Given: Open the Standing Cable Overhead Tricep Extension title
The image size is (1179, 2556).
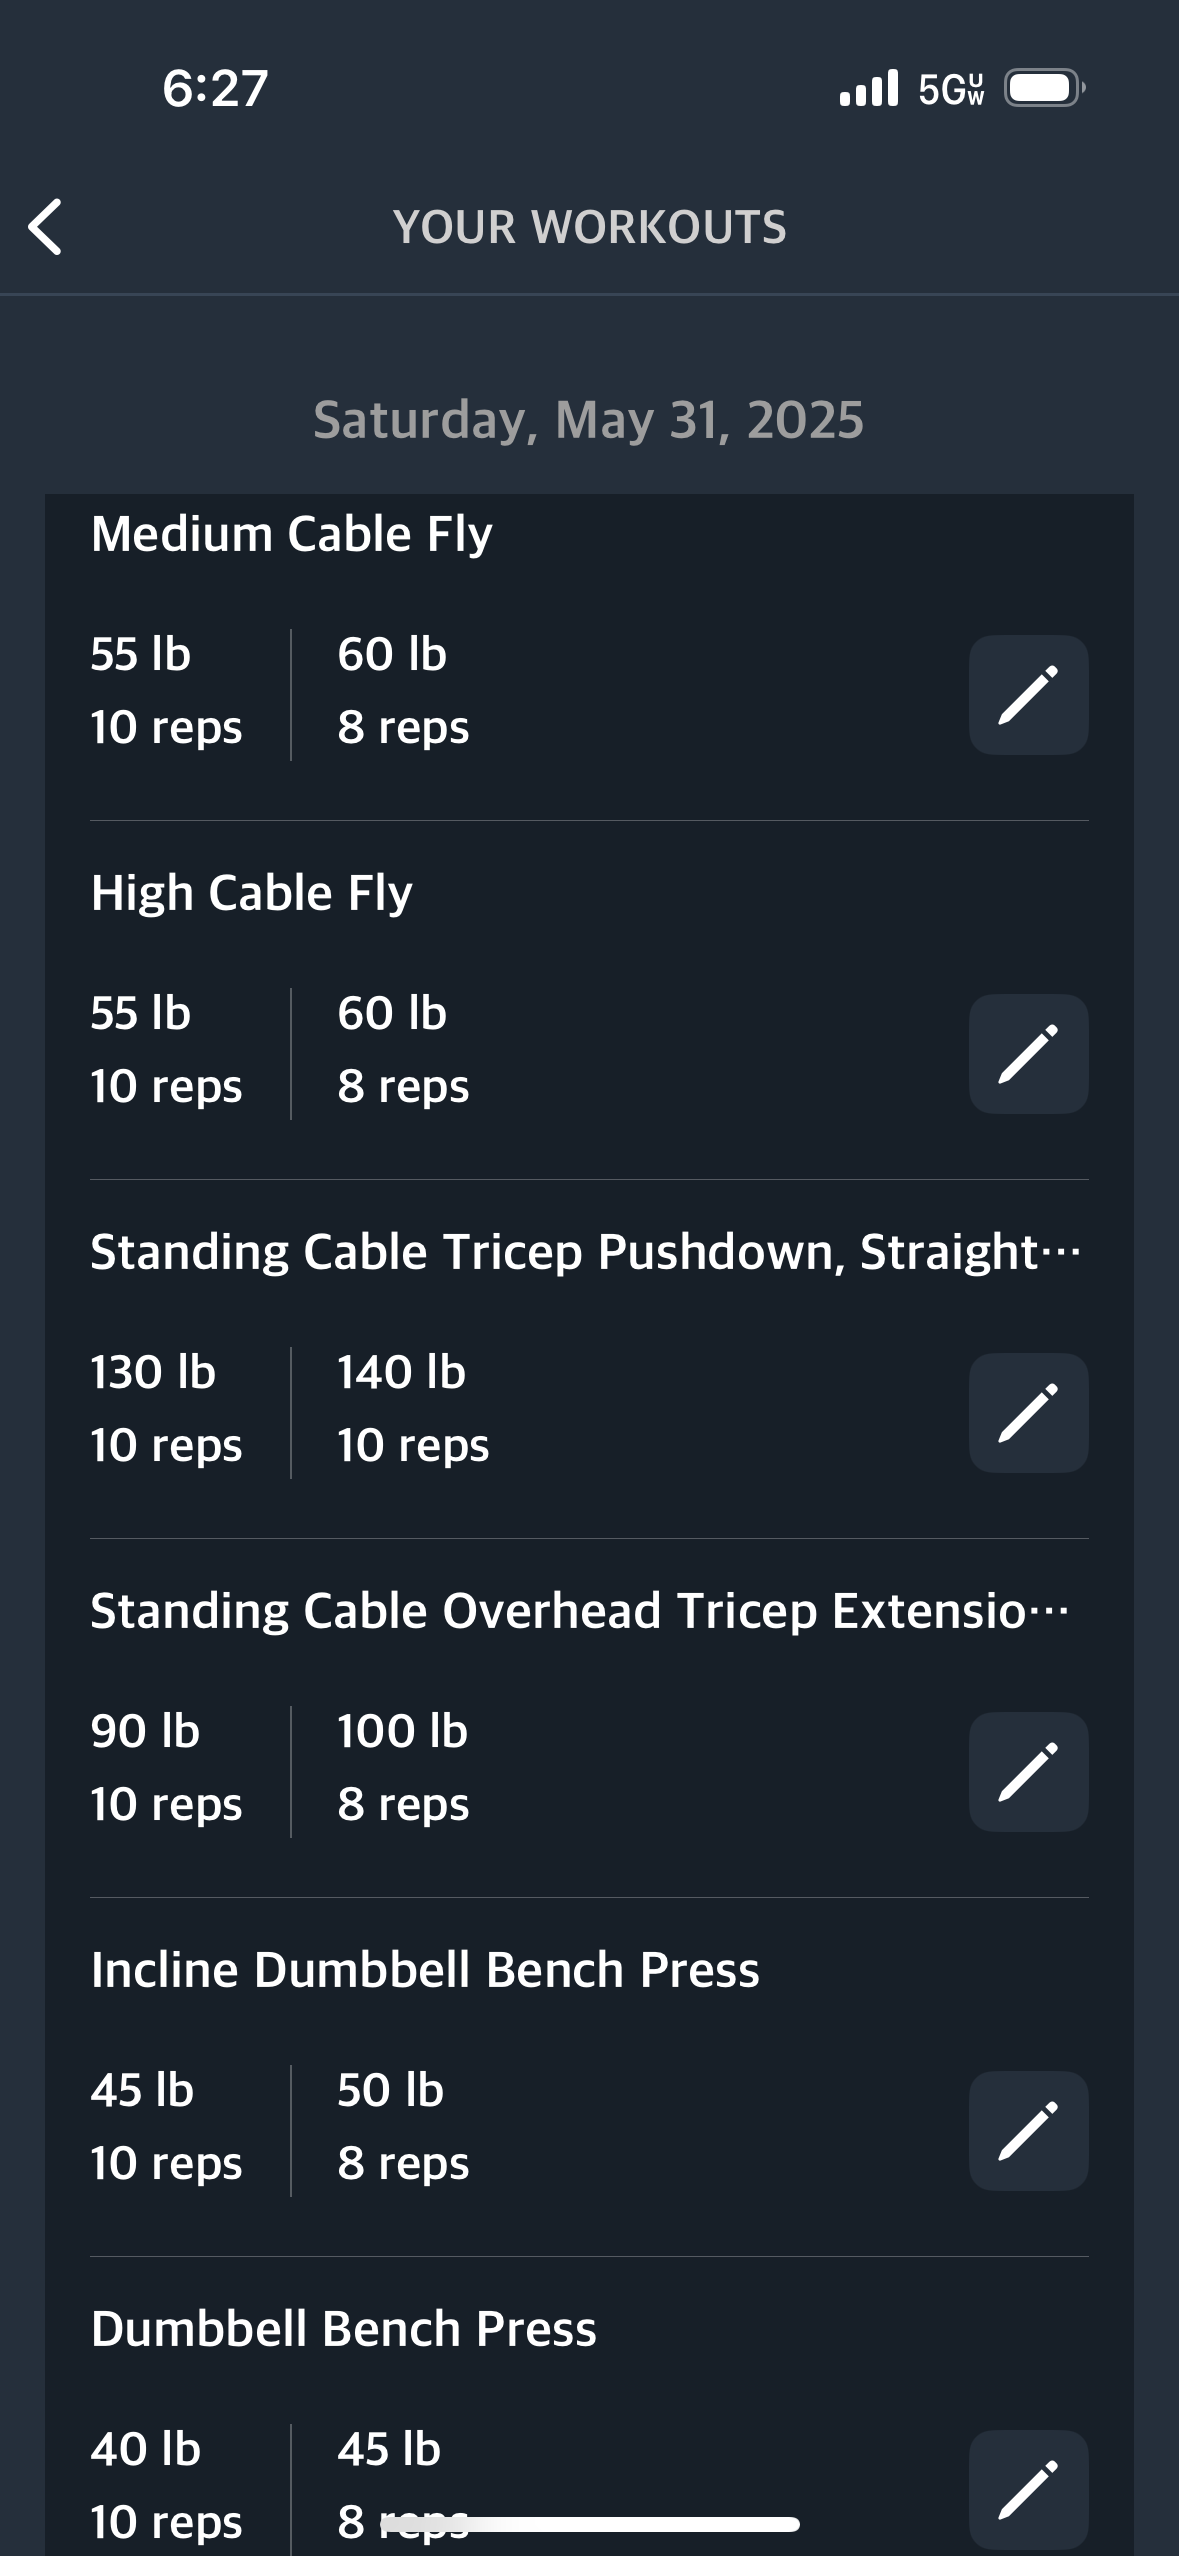Looking at the screenshot, I should 580,1611.
